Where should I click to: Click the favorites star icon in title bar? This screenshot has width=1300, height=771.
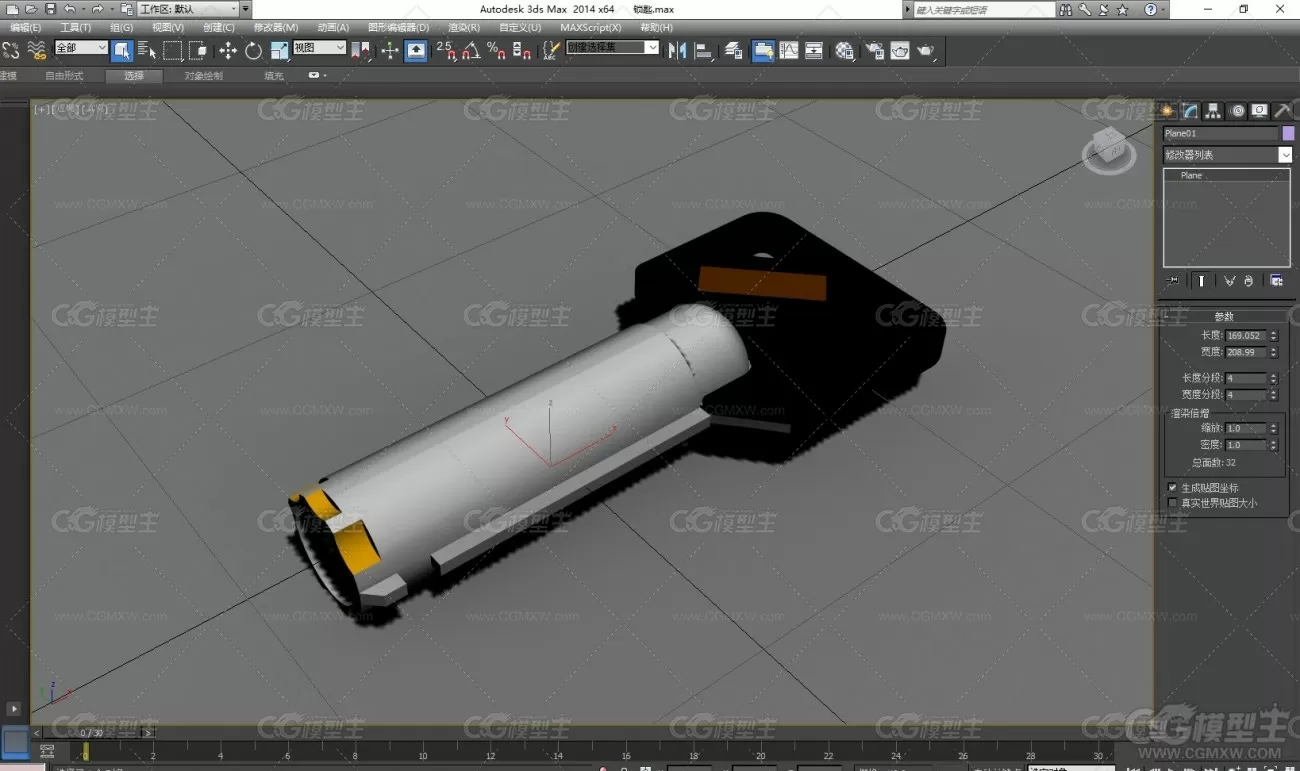pos(1123,9)
